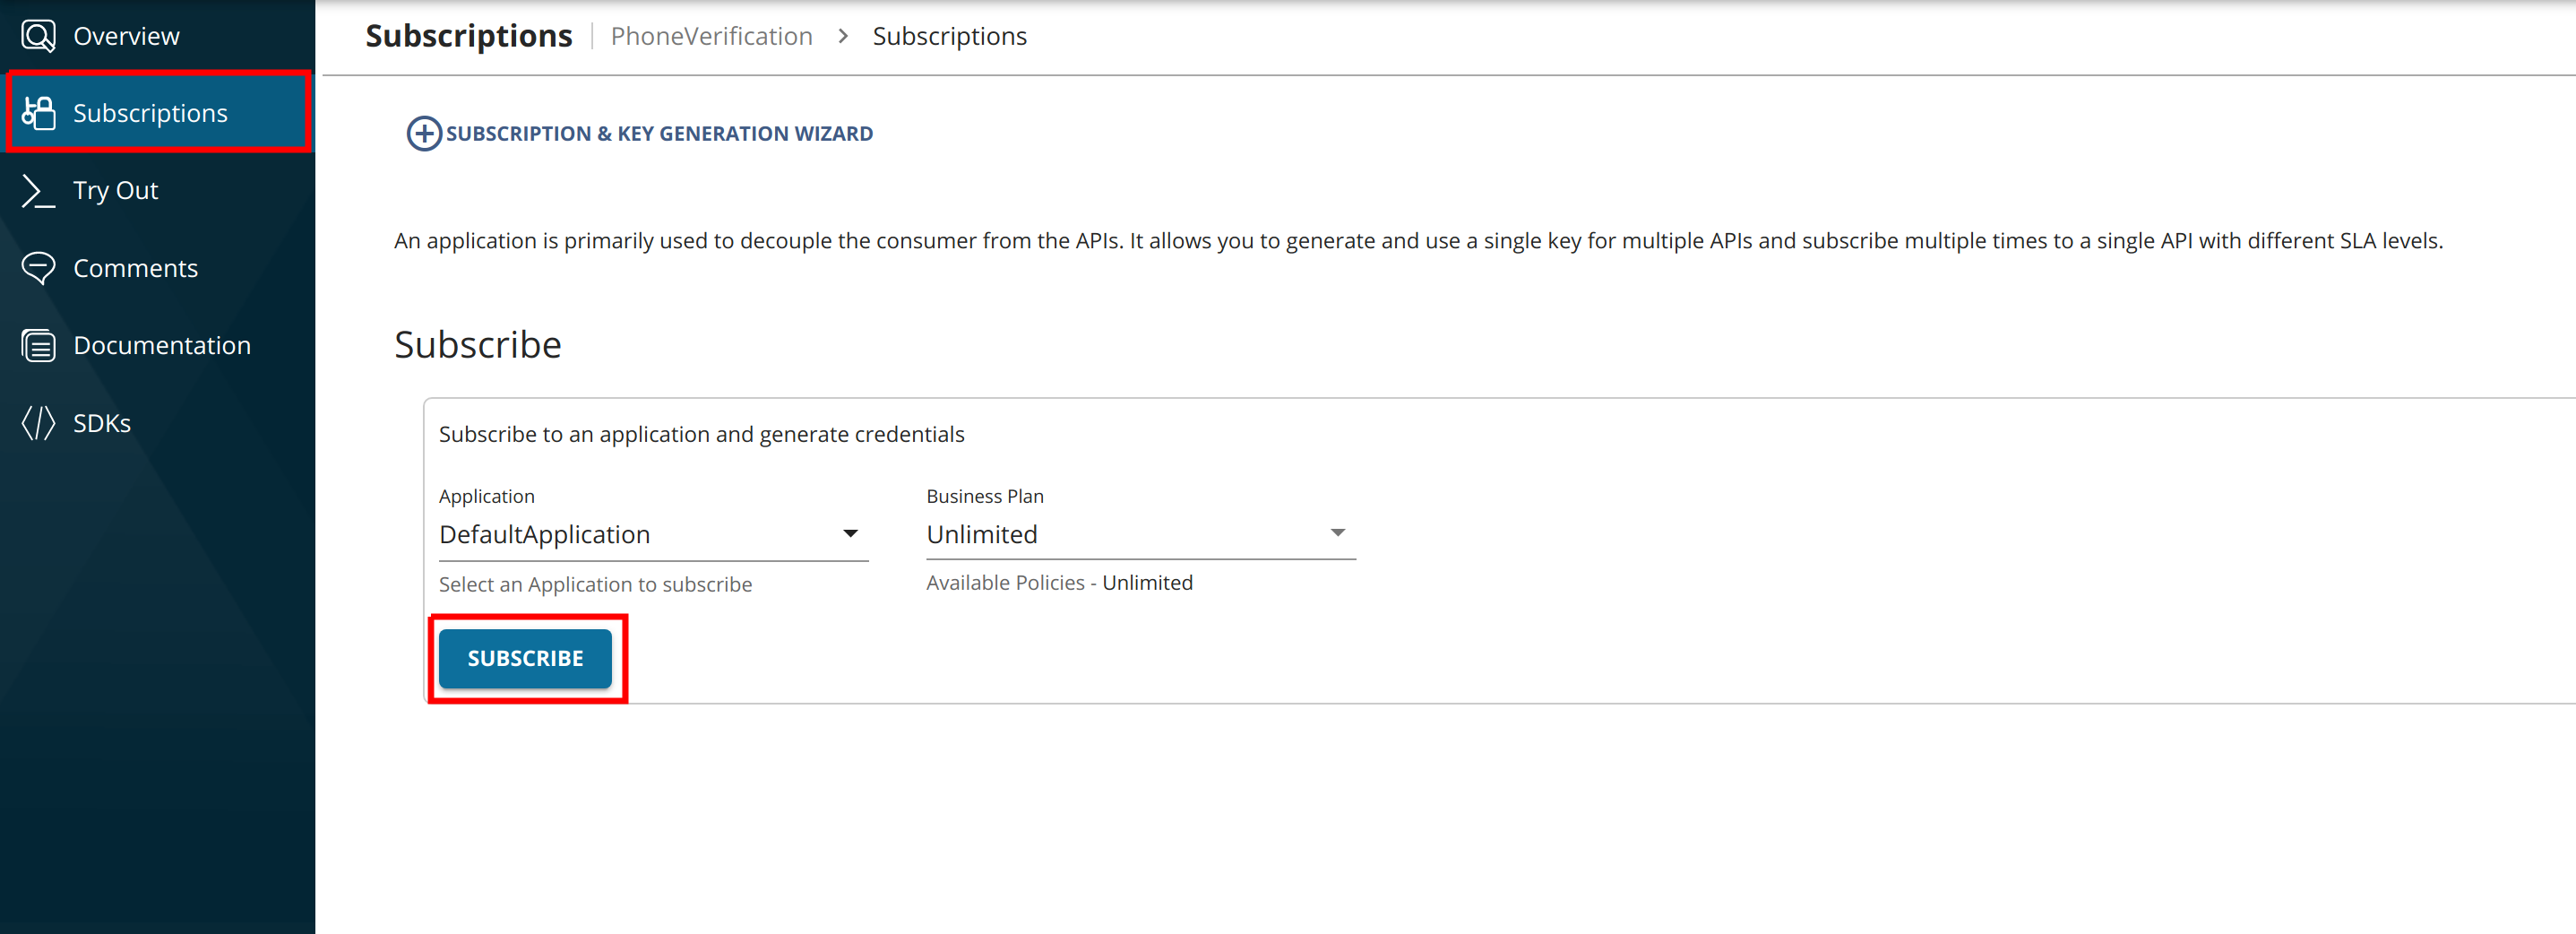Click the plus icon beside the wizard link
This screenshot has width=2576, height=934.
tap(423, 133)
